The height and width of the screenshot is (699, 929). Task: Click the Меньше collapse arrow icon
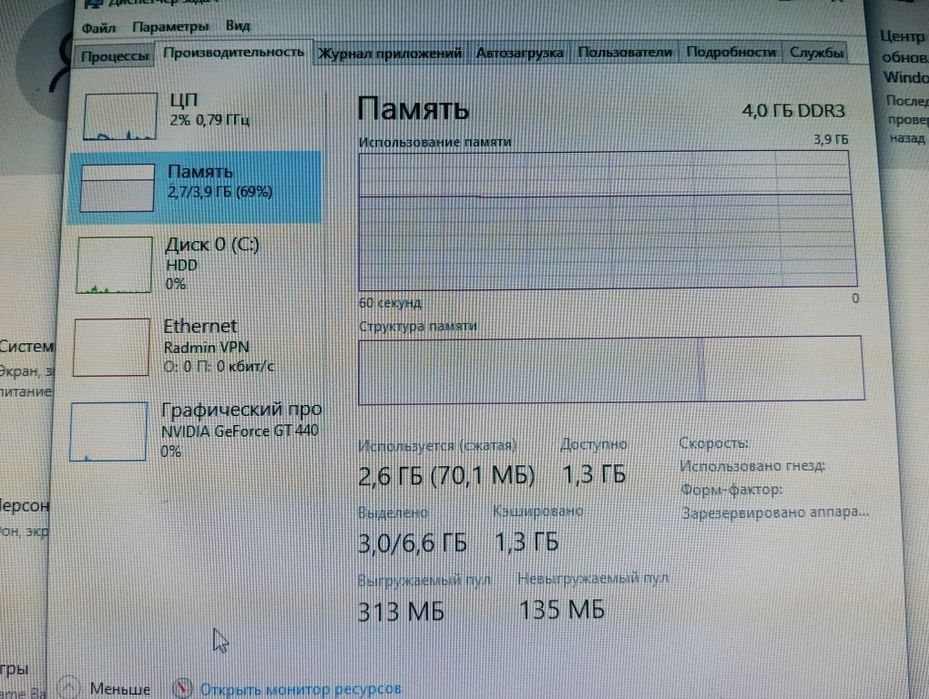point(69,687)
